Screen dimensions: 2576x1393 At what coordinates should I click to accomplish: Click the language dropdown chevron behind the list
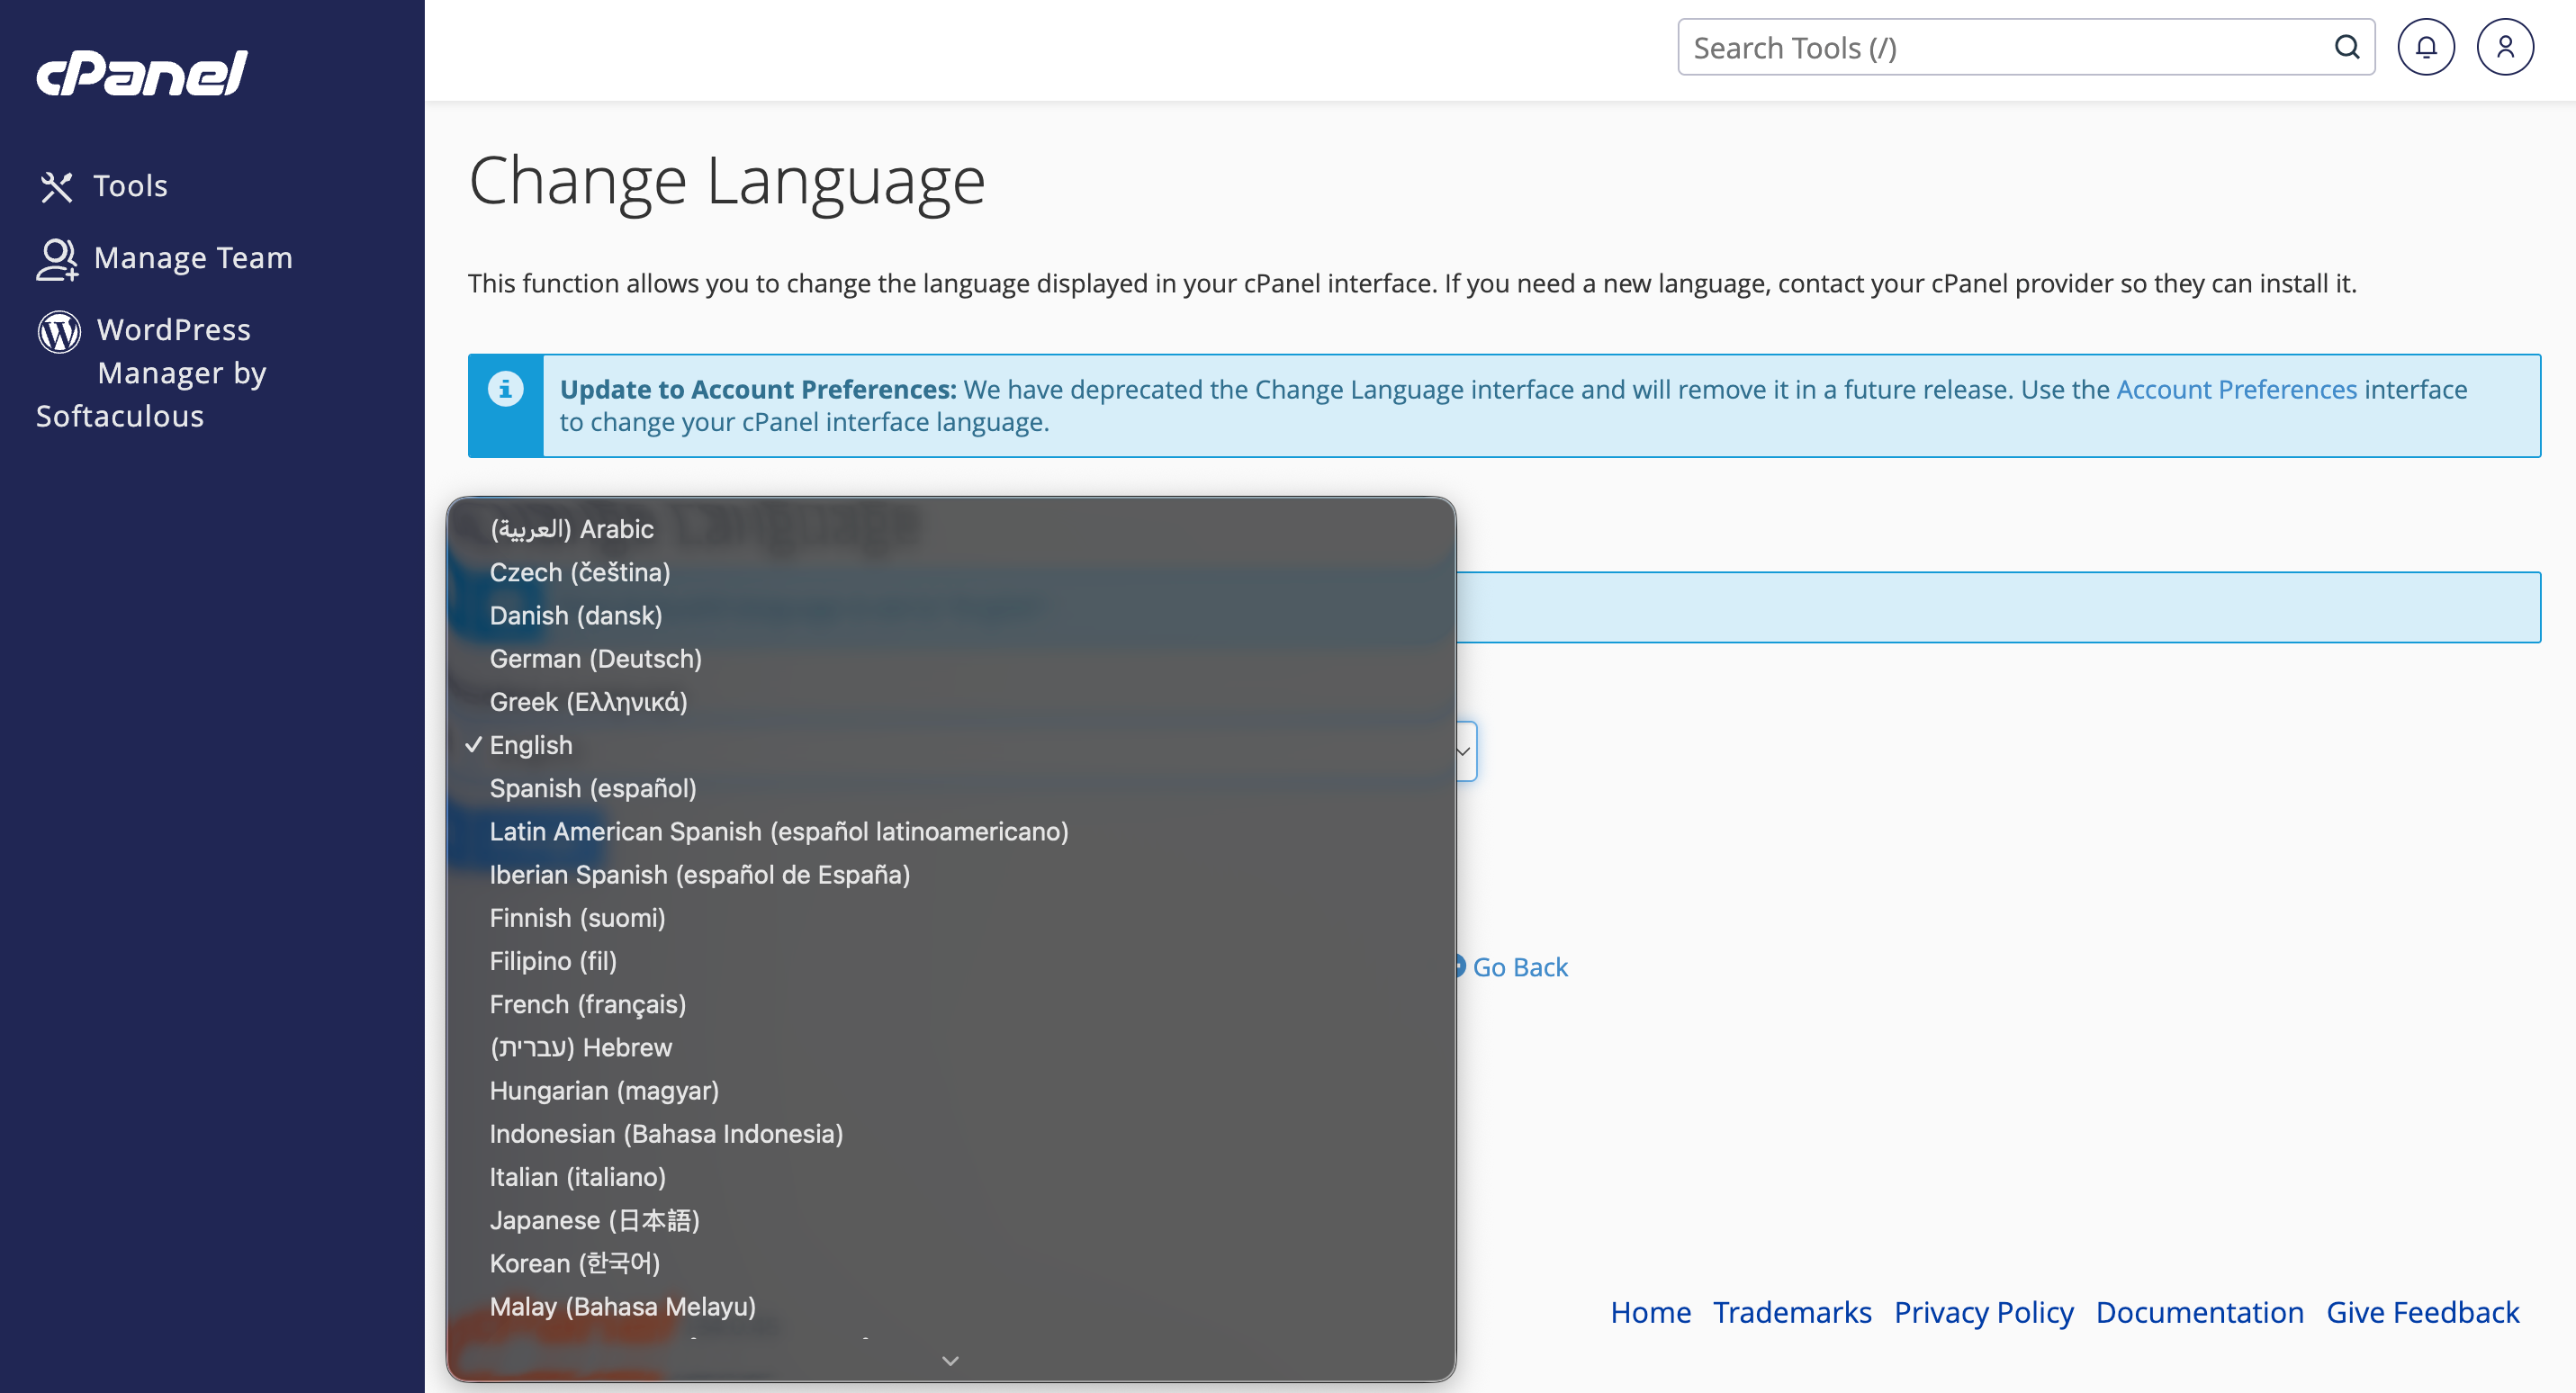point(1464,751)
